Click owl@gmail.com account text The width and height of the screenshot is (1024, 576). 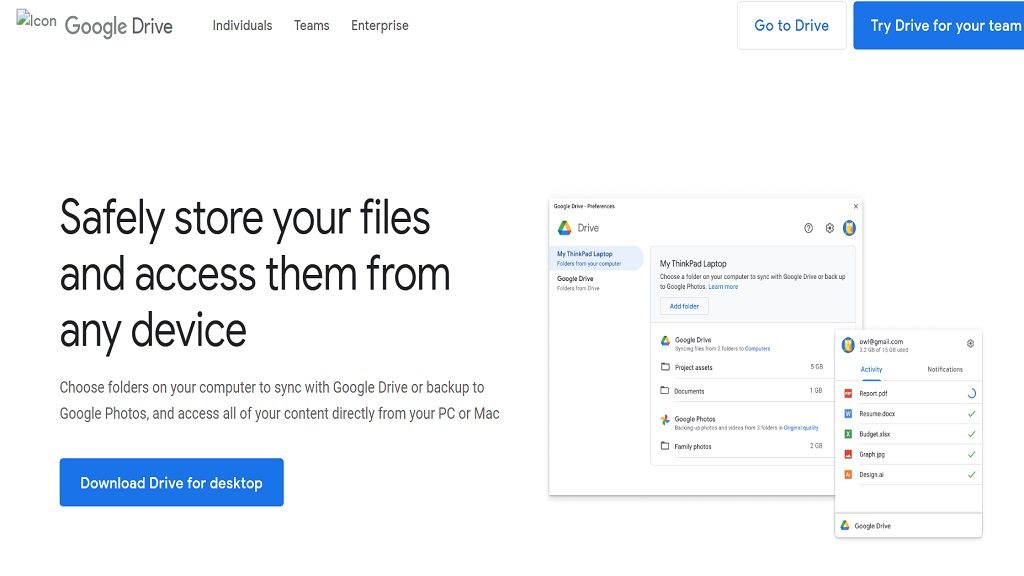[881, 342]
